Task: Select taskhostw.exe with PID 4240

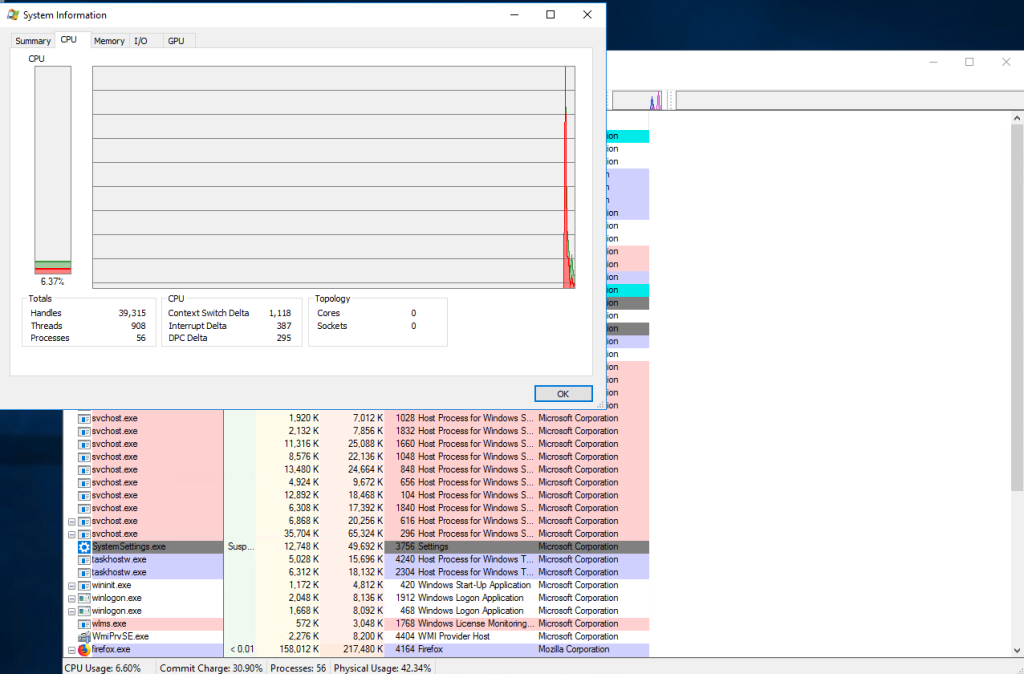Action: (118, 560)
